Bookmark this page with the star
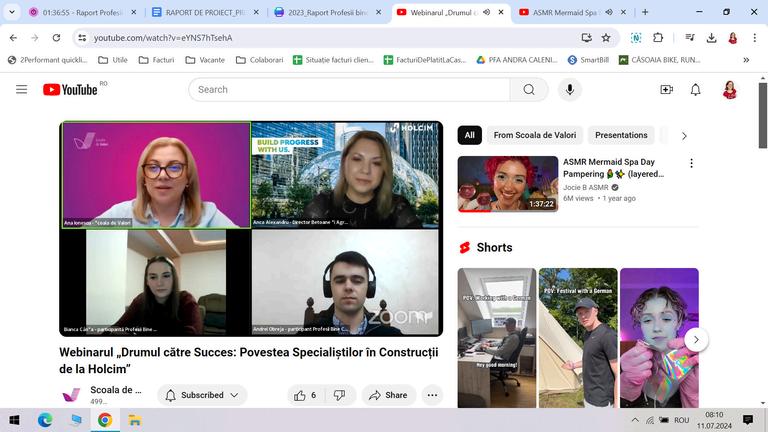 click(606, 38)
